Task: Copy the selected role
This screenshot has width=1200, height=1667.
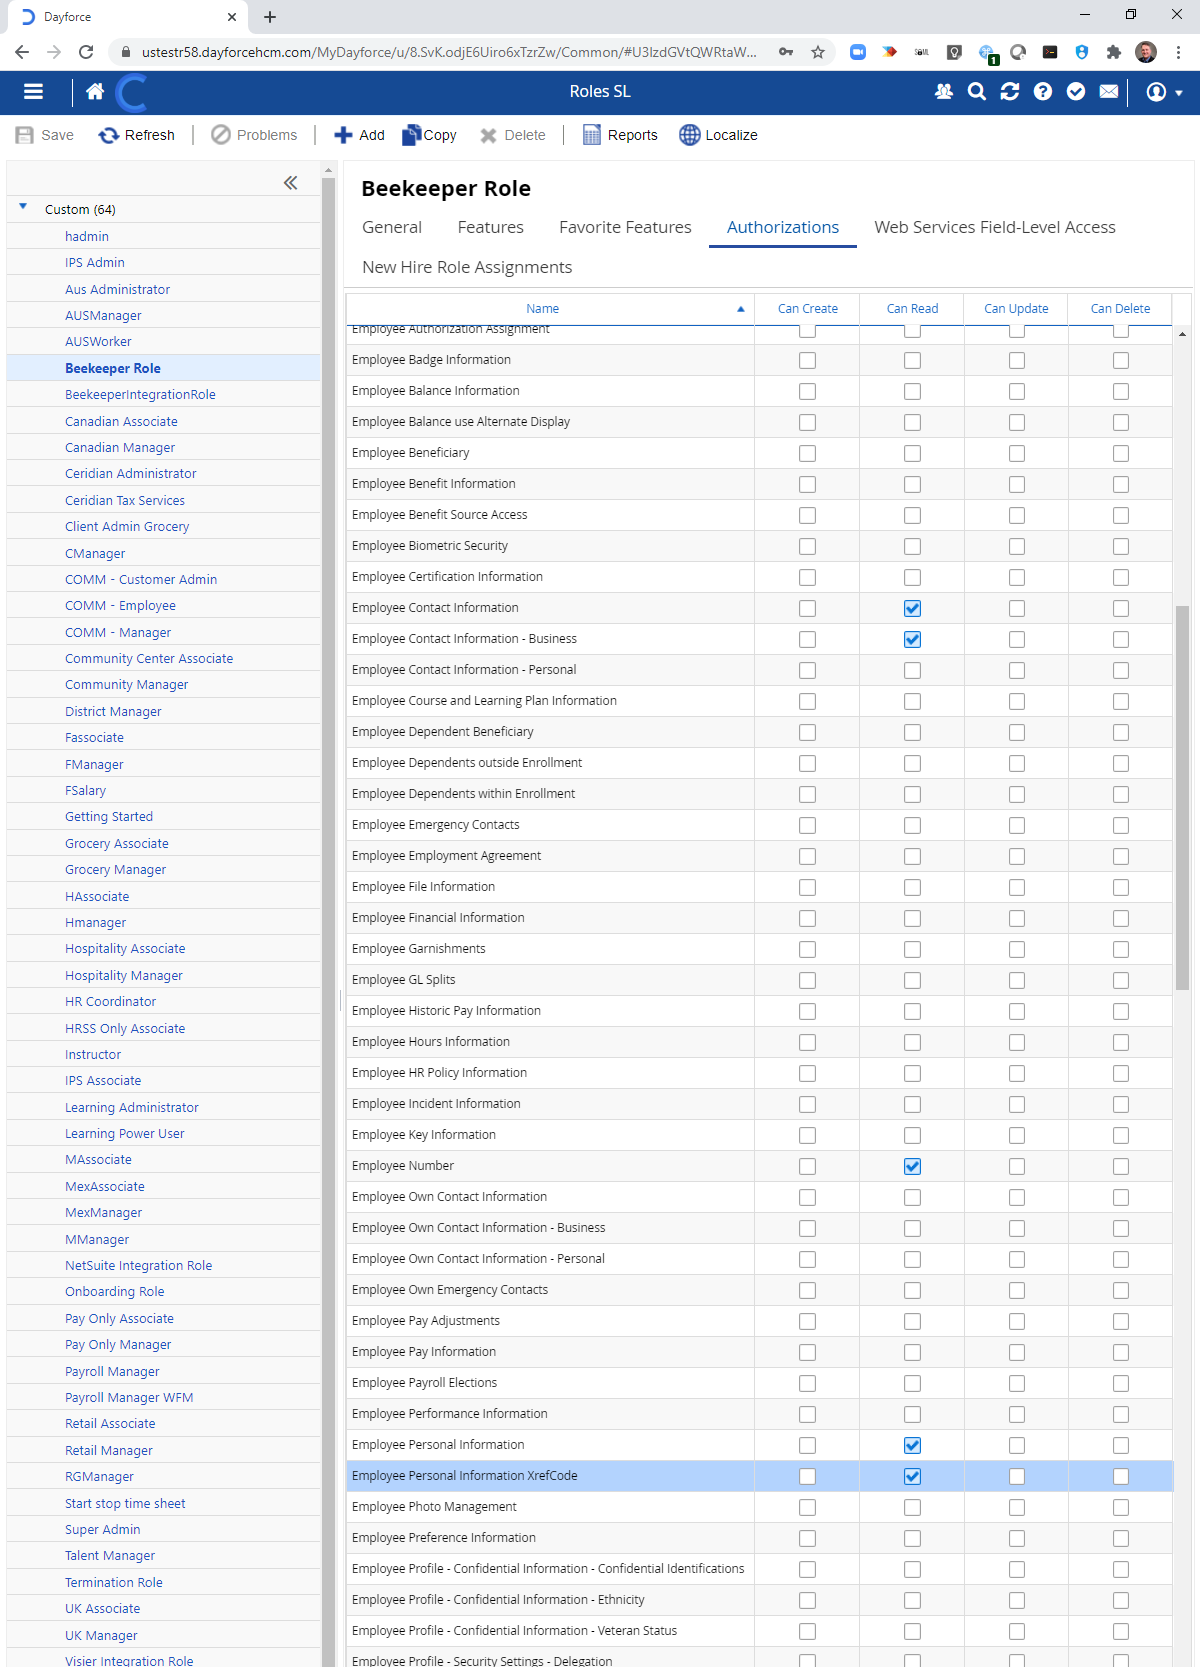Action: point(429,135)
